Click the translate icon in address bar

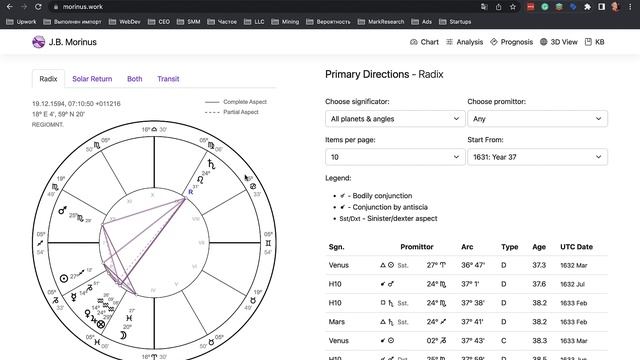tap(484, 7)
